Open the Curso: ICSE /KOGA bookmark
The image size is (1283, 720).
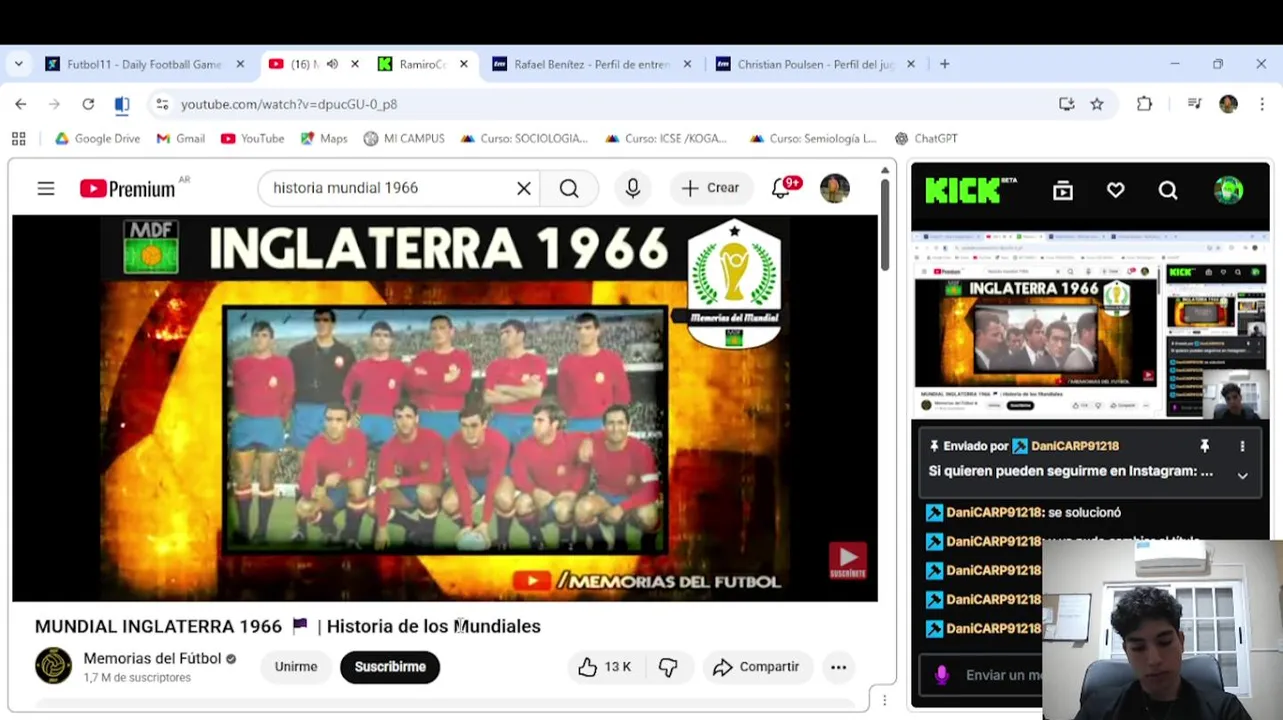(x=666, y=139)
